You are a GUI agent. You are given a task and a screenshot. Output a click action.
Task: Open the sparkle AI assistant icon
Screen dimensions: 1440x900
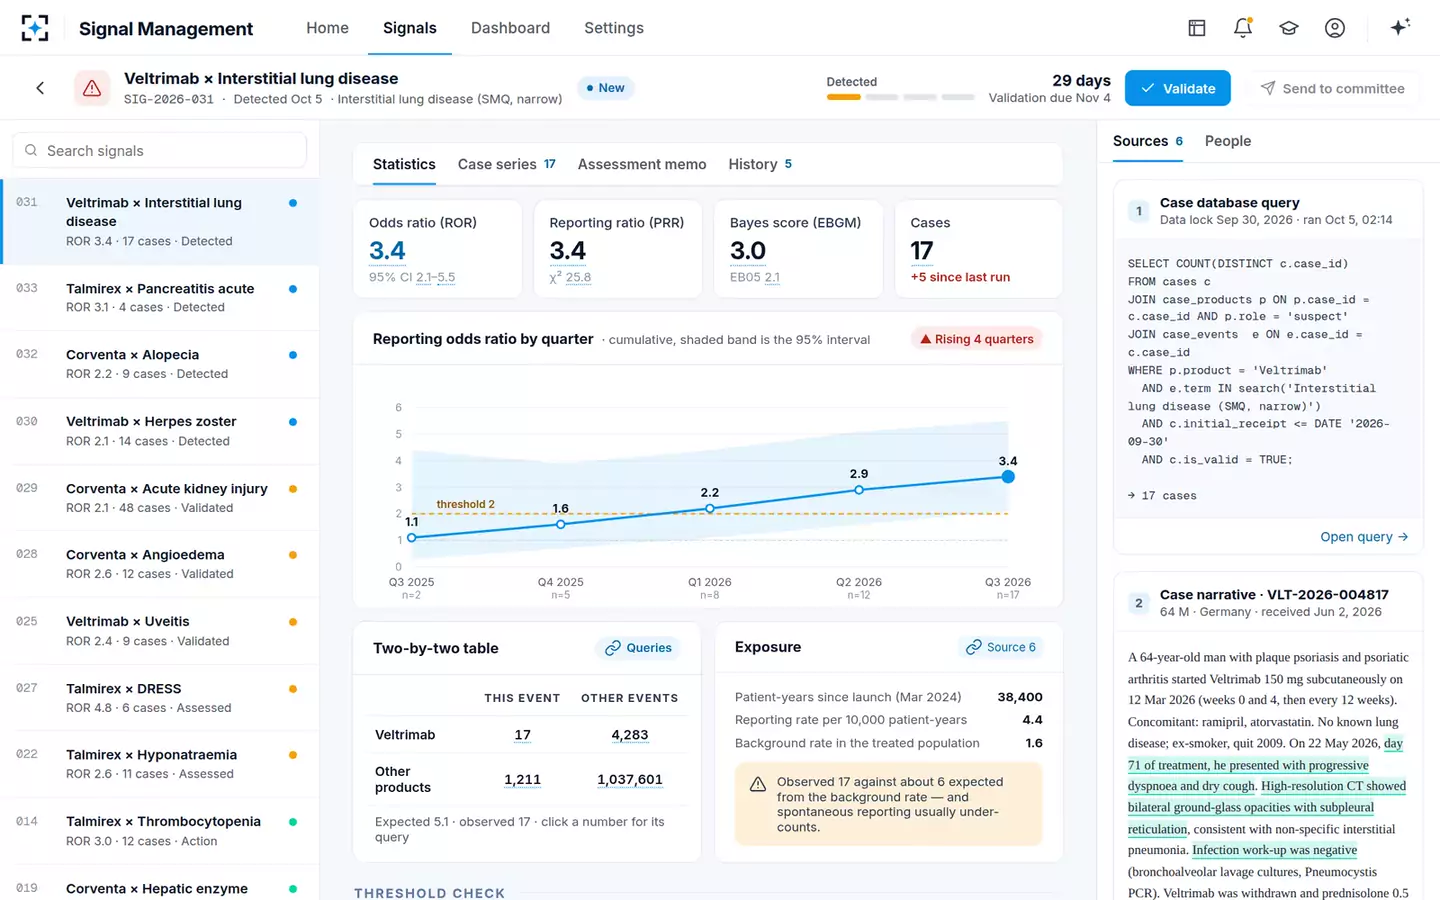point(1400,27)
